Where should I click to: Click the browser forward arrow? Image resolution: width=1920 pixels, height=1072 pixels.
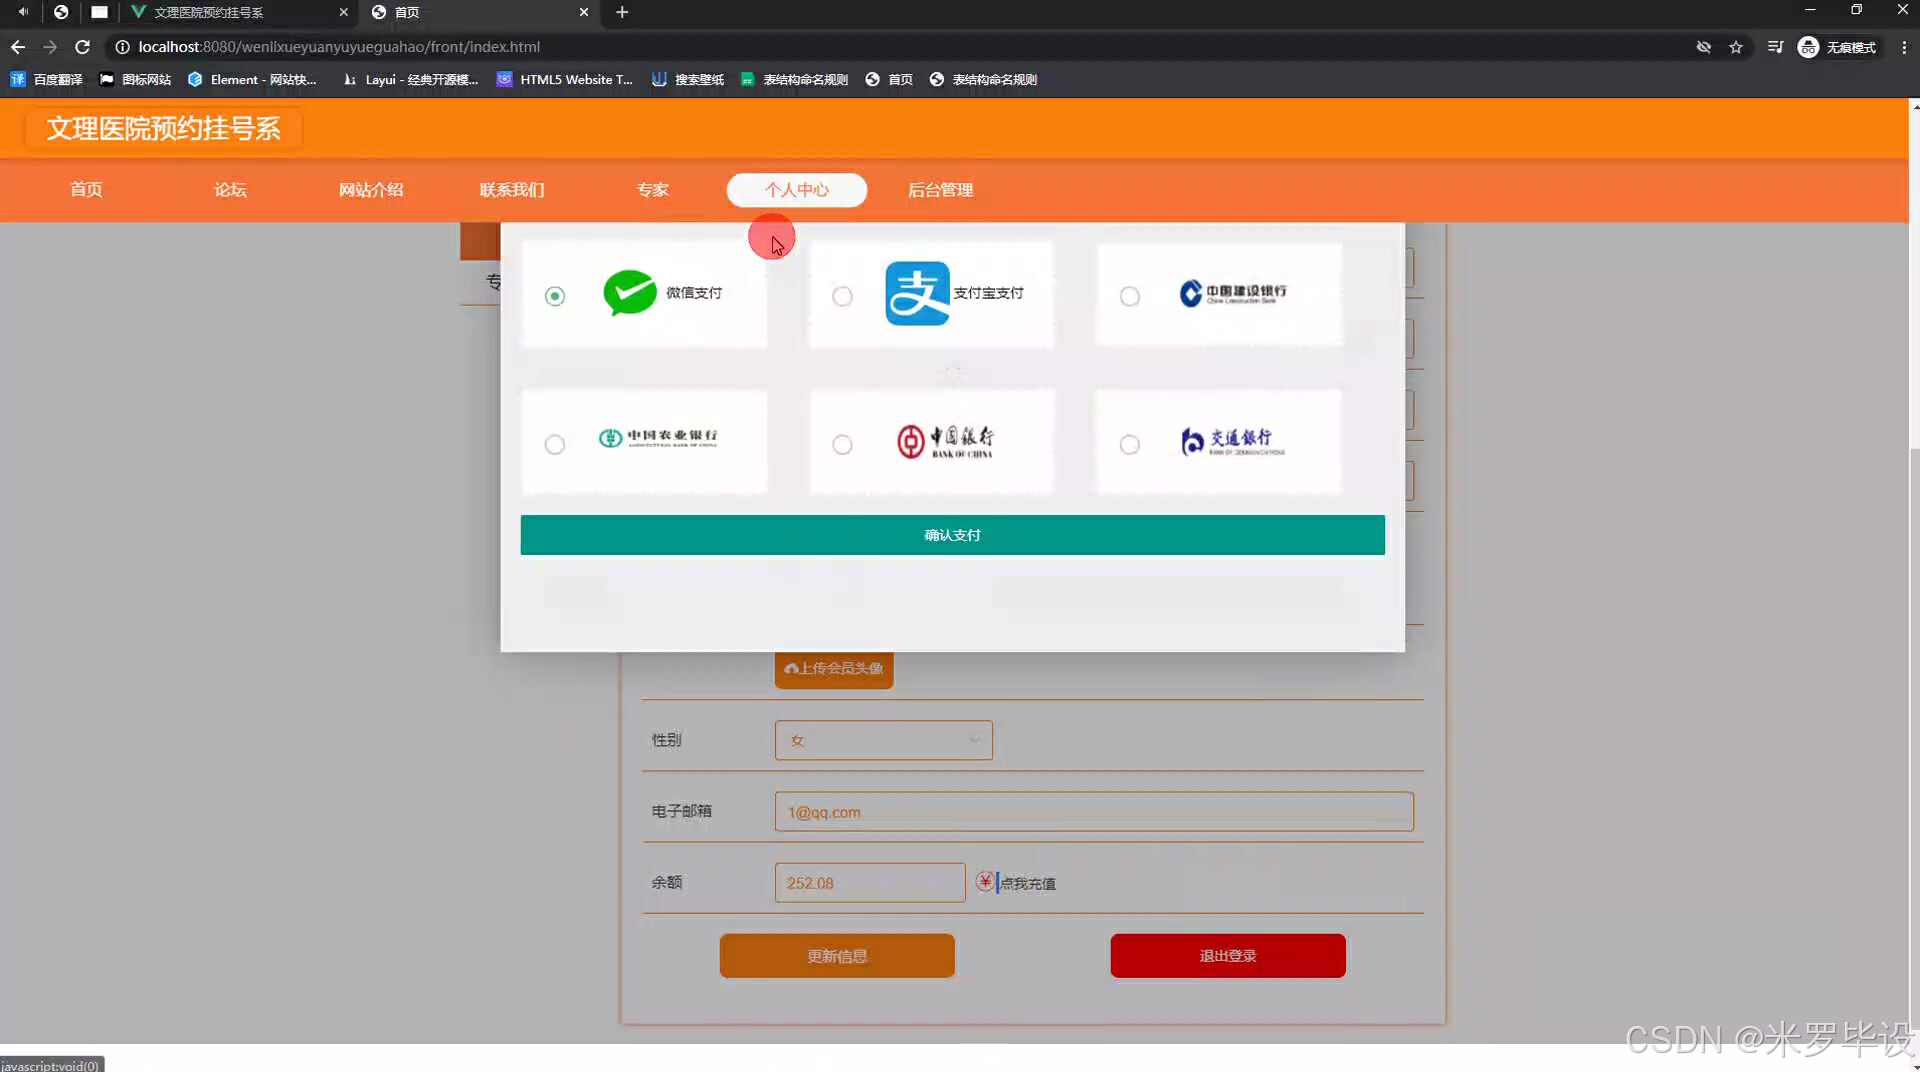(x=50, y=47)
